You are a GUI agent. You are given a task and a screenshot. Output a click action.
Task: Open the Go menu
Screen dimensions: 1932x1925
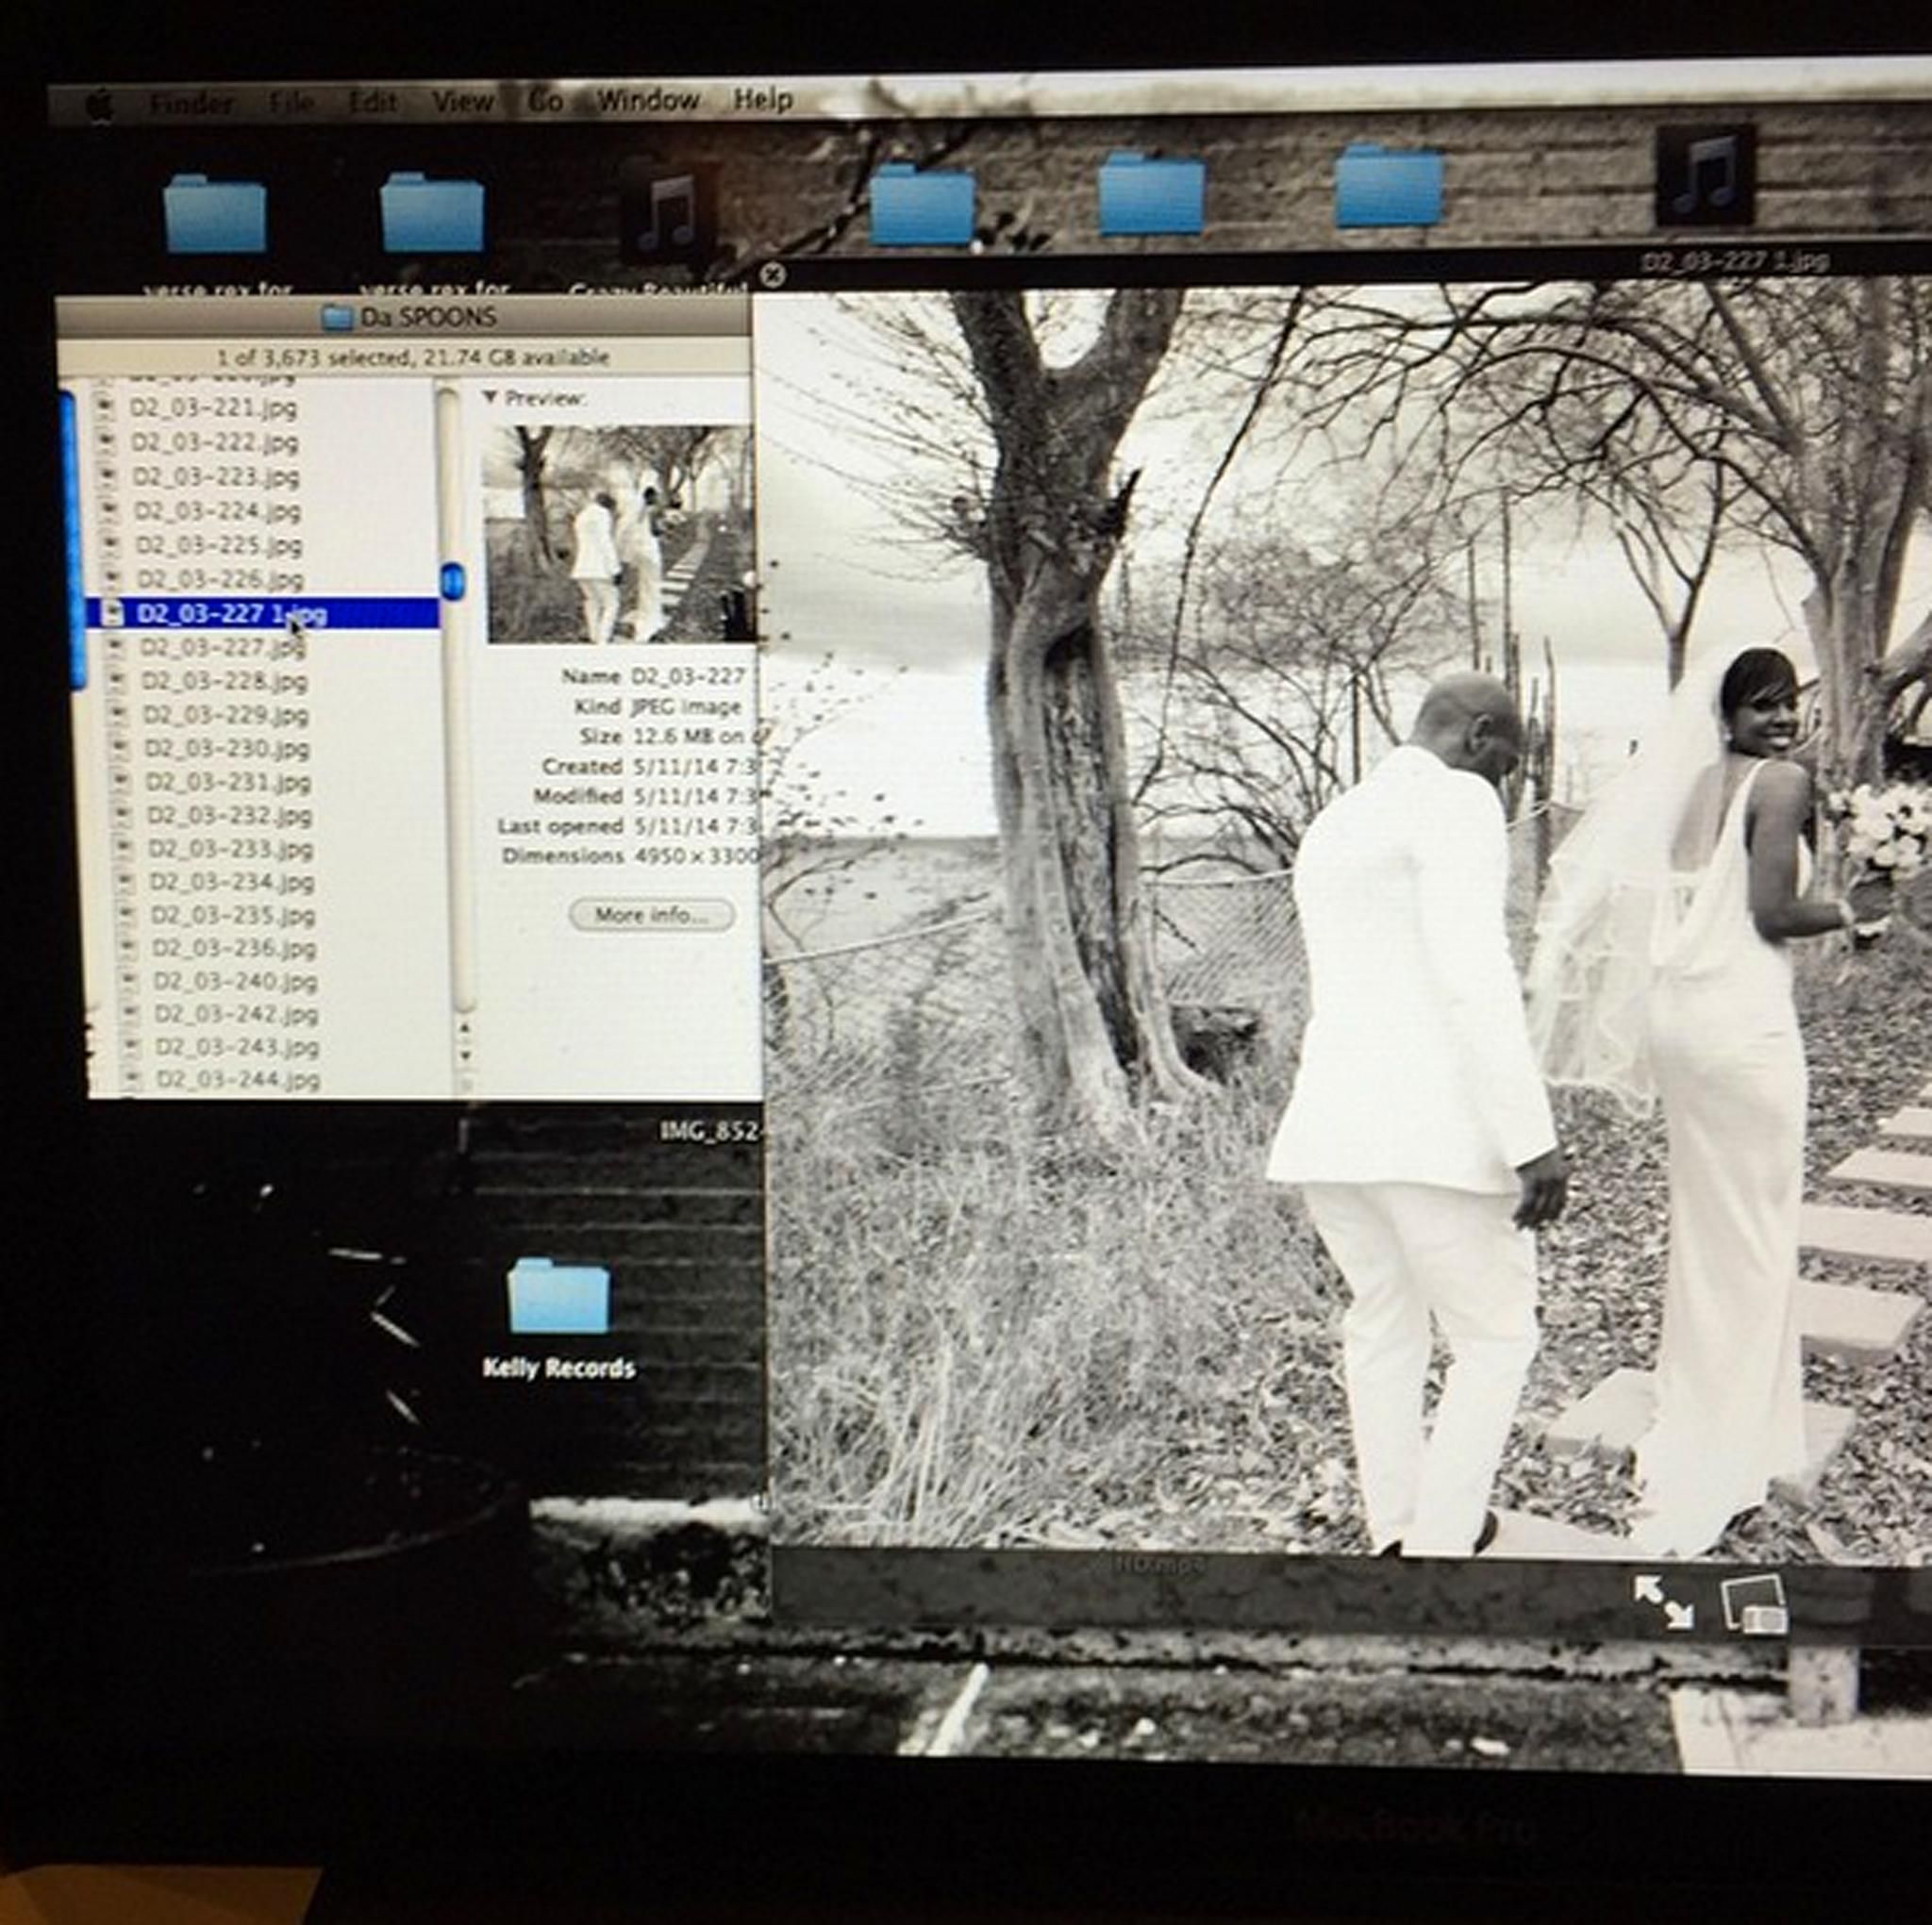tap(546, 102)
